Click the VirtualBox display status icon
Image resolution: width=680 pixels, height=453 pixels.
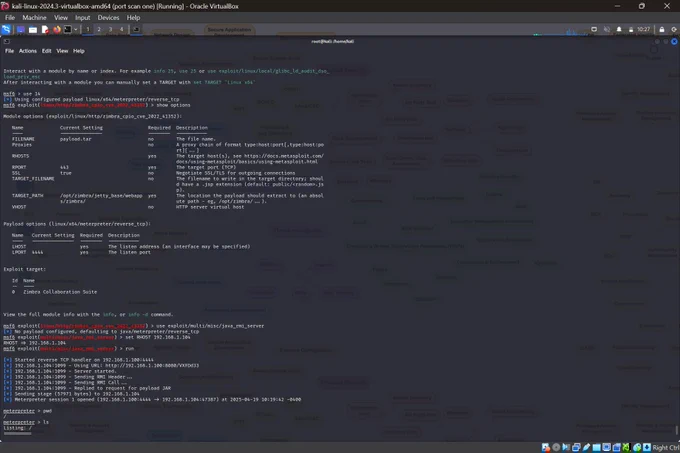coord(607,447)
